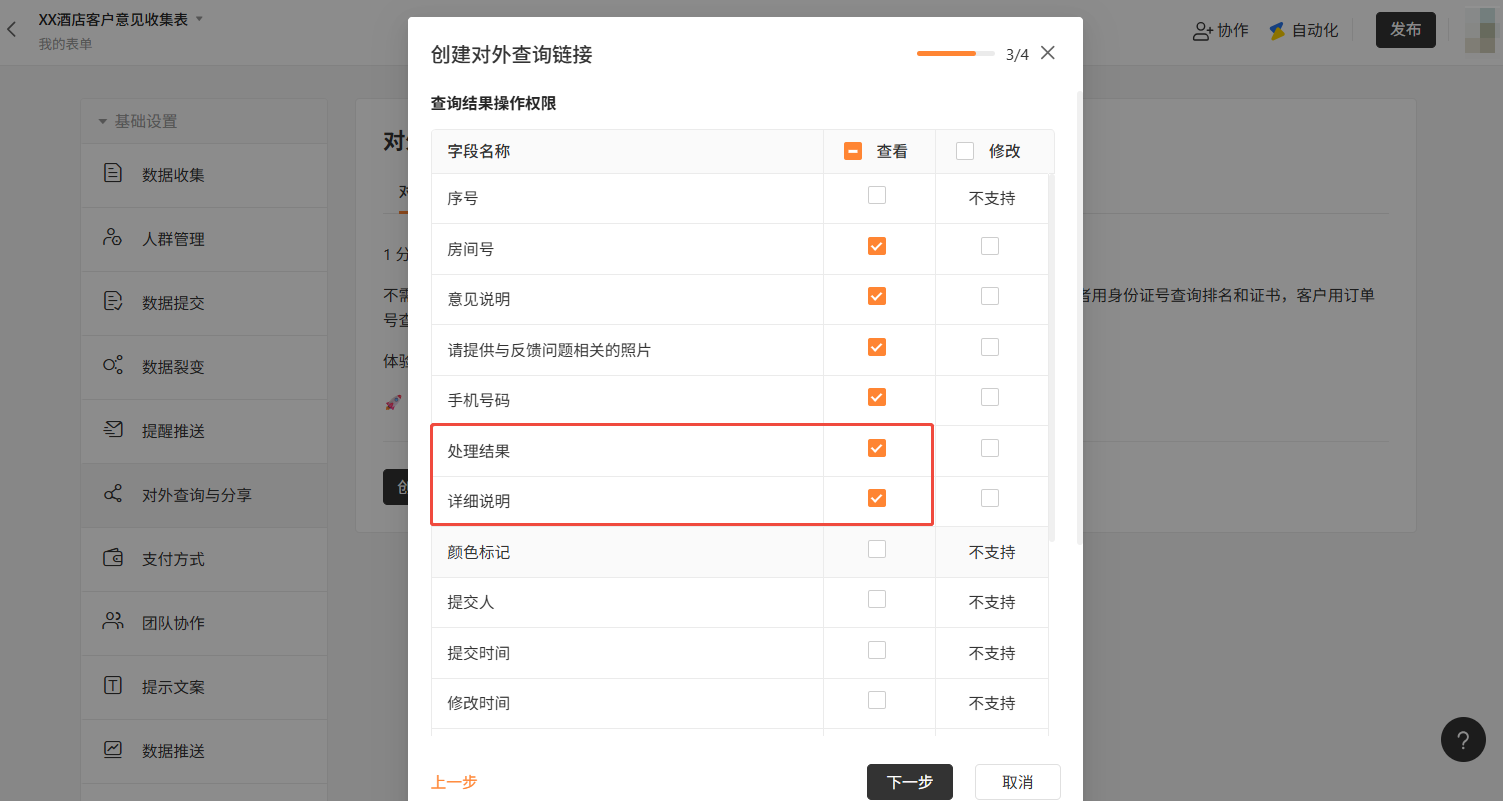Toggle the select-all 修改 header checkbox
This screenshot has width=1503, height=801.
click(x=965, y=151)
